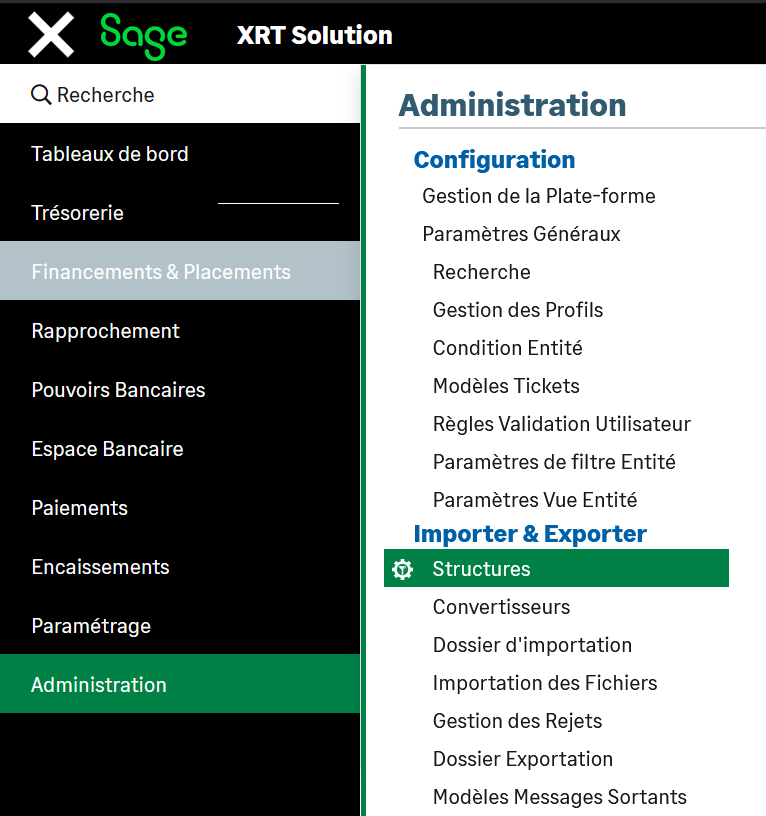This screenshot has width=766, height=816.
Task: Open Gestion des Profils link
Action: (x=518, y=310)
